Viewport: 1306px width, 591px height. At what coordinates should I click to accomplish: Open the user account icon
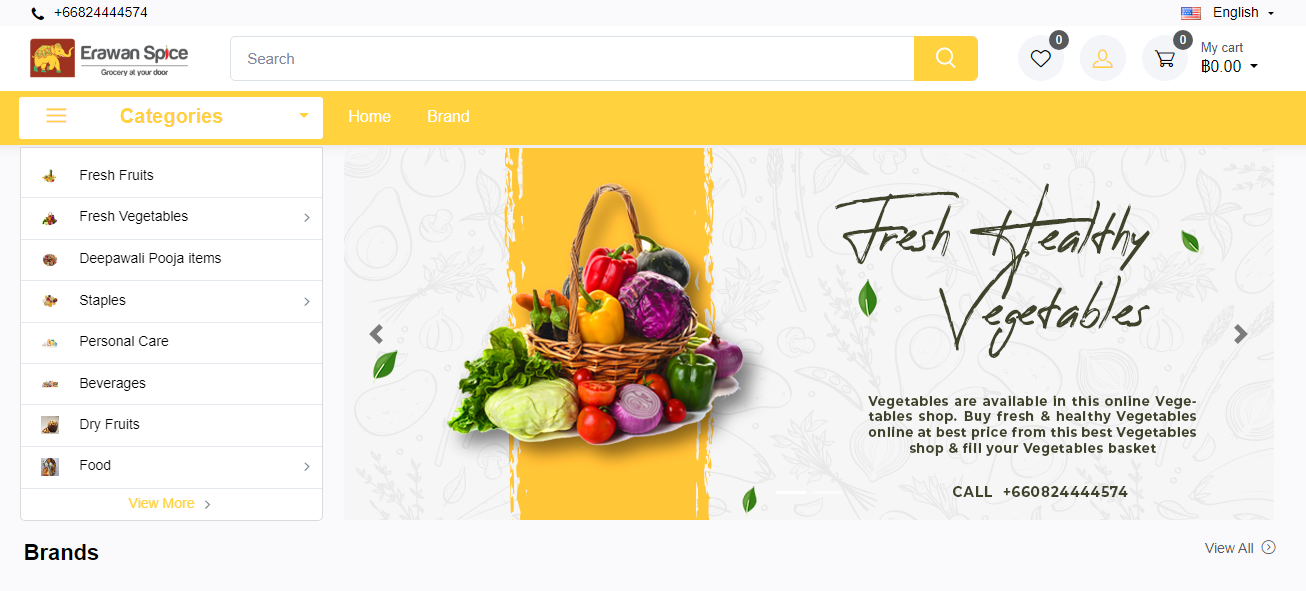point(1102,58)
